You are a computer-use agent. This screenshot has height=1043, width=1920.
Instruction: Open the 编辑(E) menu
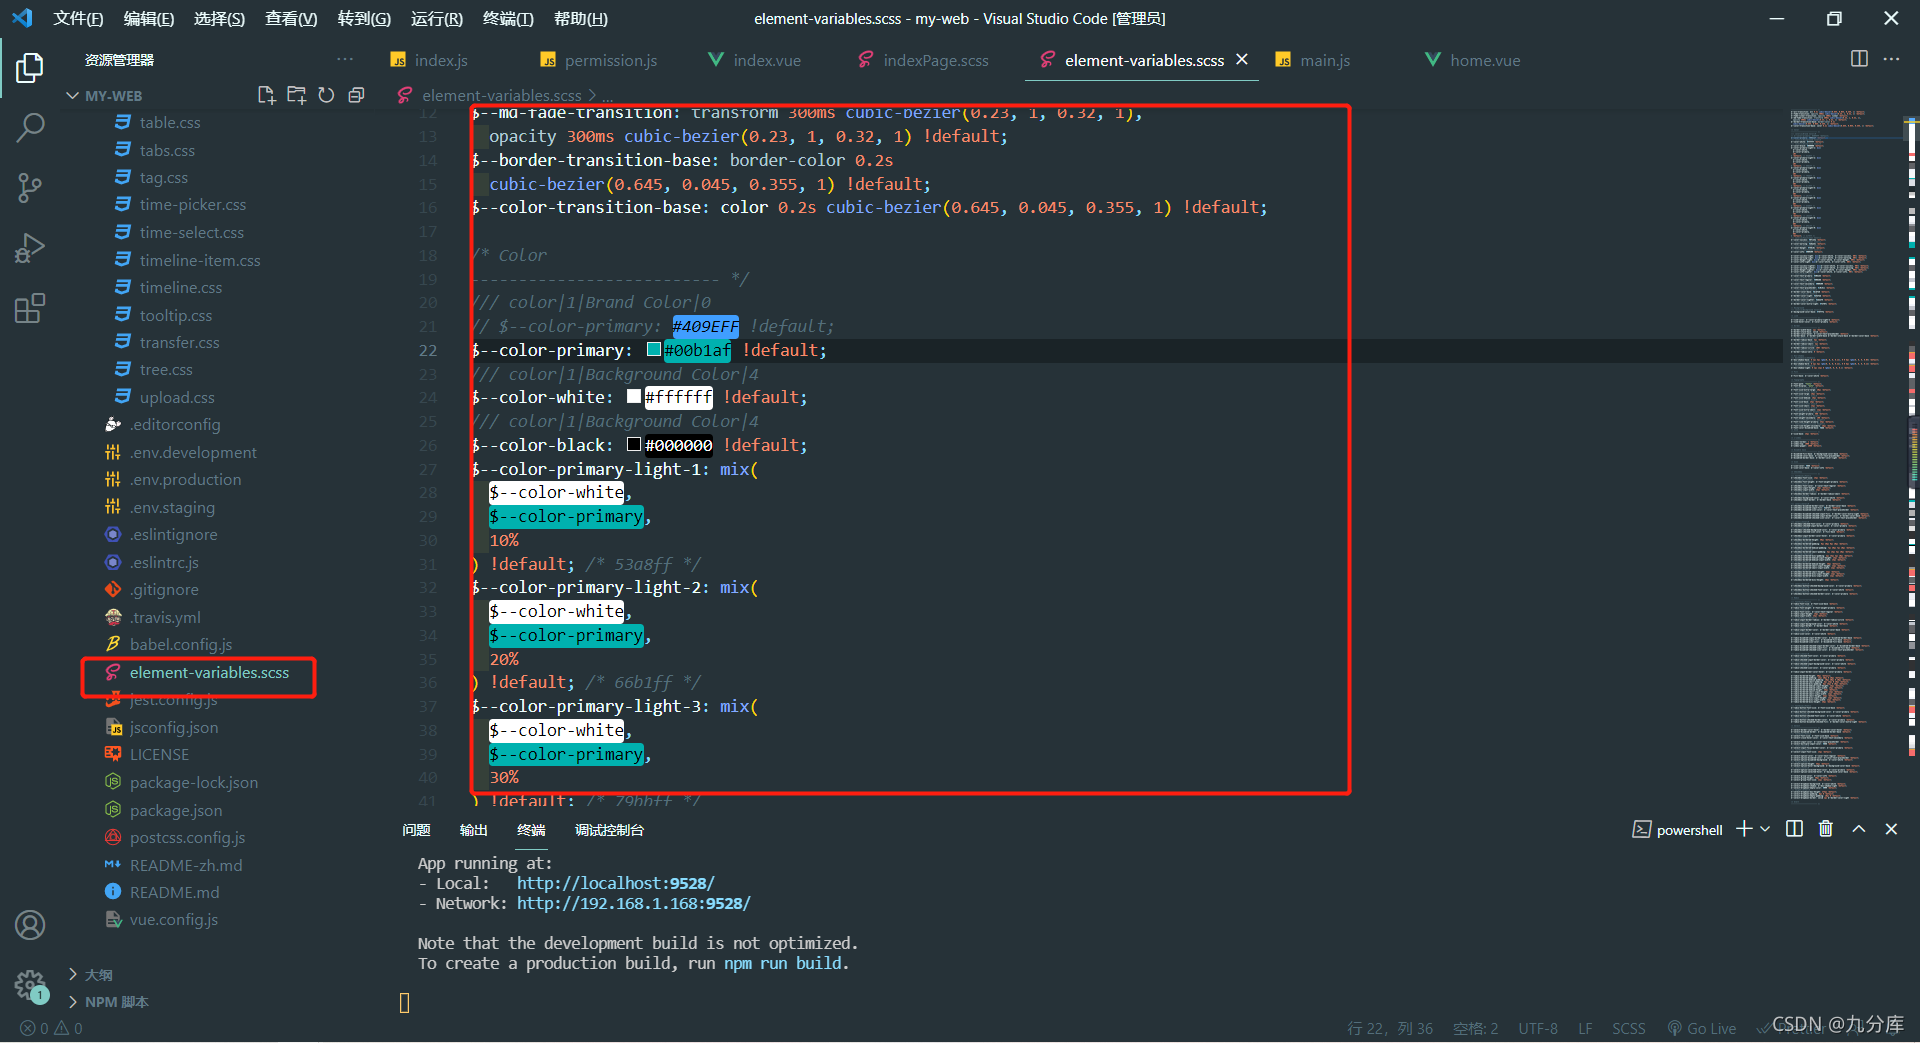pyautogui.click(x=149, y=18)
